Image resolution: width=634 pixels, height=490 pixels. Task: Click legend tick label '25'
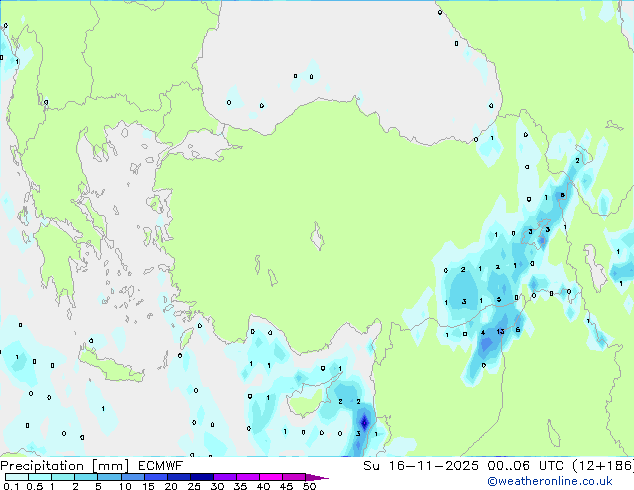[194, 486]
